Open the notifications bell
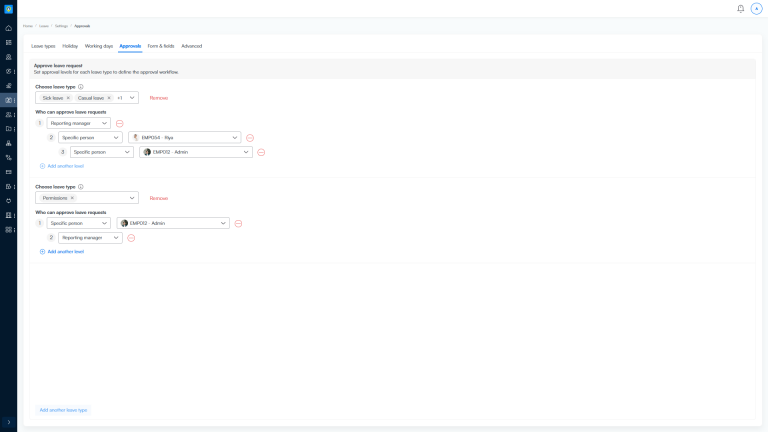768x432 pixels. 741,8
